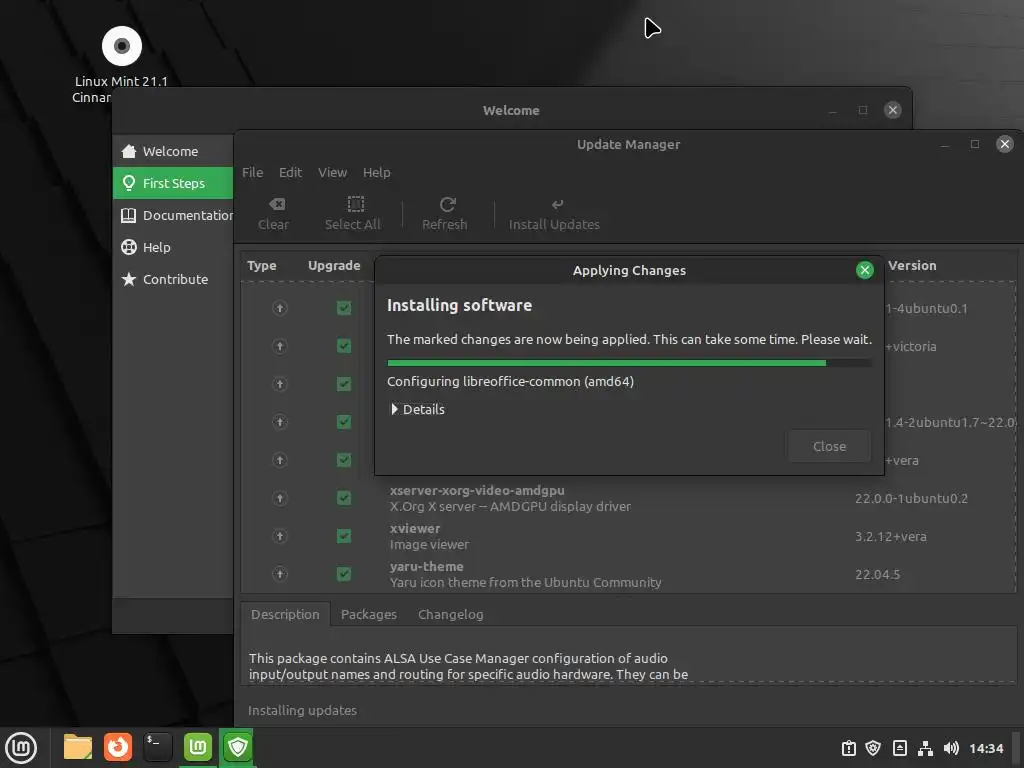Uncheck the xviewer upgrade checkbox
Screen dimensions: 1024x768
tap(344, 536)
